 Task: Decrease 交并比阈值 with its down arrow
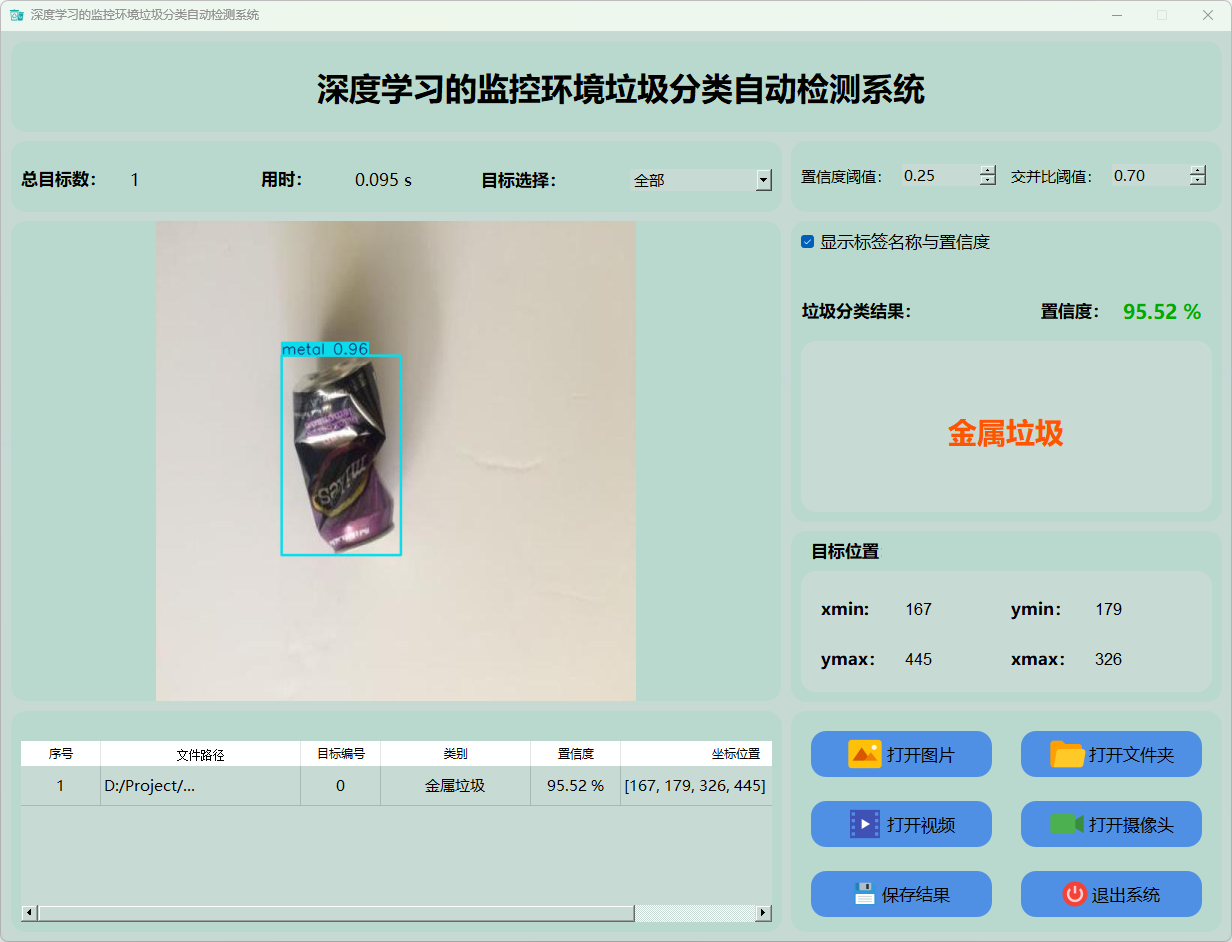1198,181
